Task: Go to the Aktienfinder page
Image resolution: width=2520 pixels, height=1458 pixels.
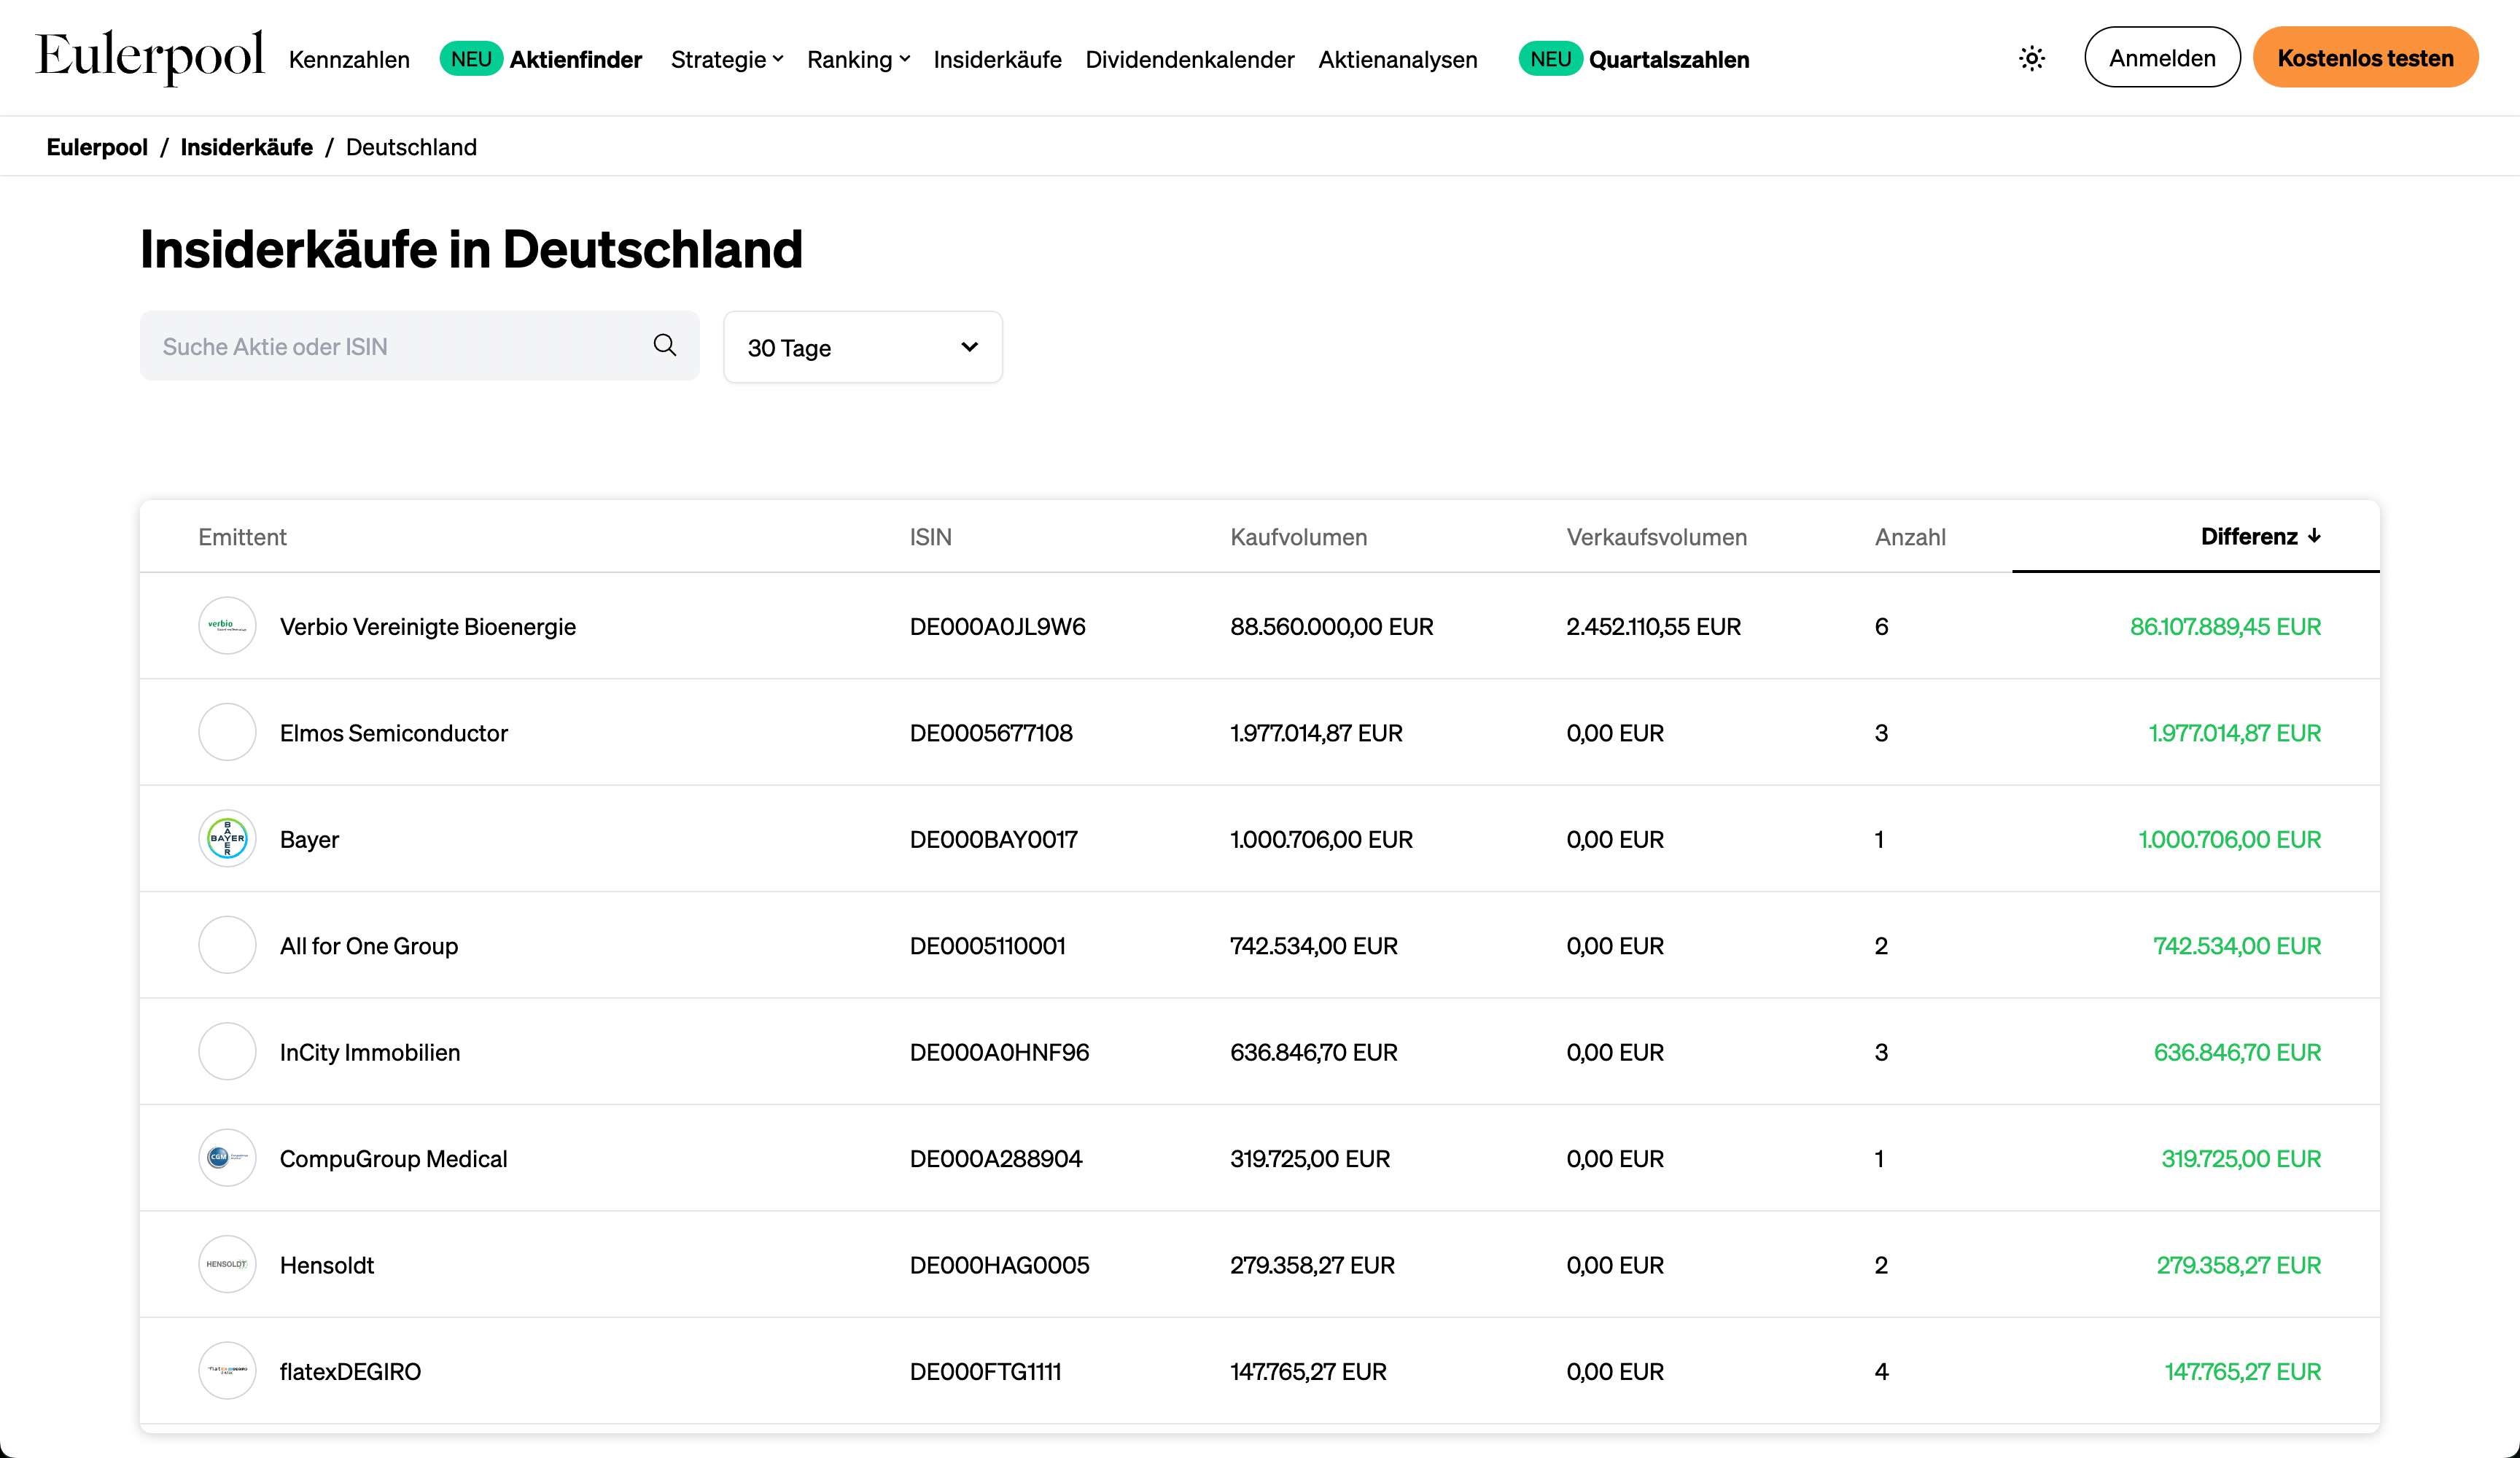Action: coord(575,60)
